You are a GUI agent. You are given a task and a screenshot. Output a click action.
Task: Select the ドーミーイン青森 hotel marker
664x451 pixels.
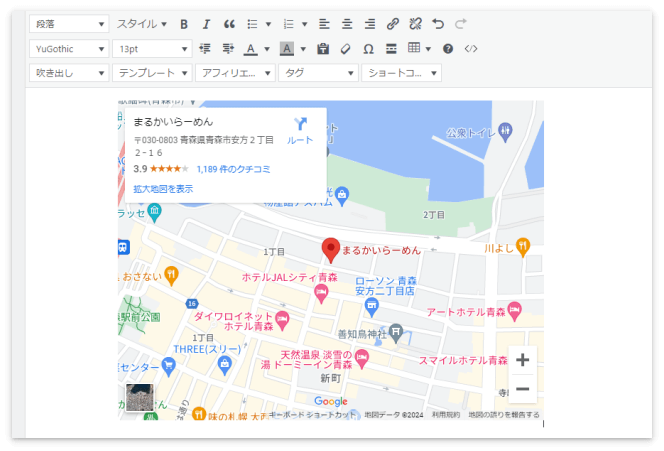(x=361, y=359)
